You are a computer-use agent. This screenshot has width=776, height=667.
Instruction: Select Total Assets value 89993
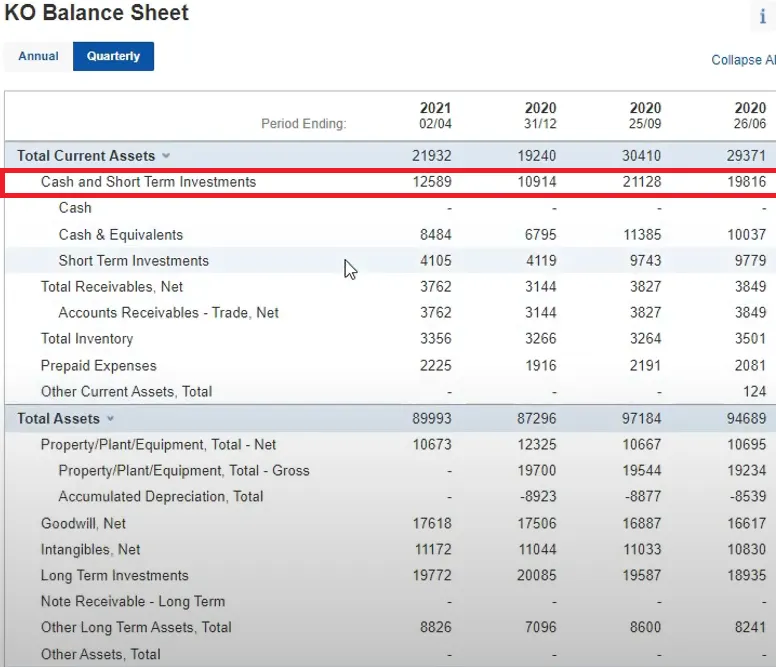(432, 419)
